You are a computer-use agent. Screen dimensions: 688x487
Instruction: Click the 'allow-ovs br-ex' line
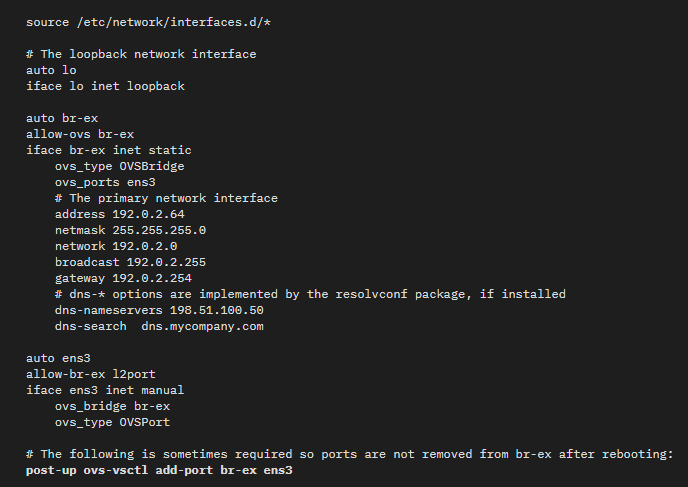80,134
